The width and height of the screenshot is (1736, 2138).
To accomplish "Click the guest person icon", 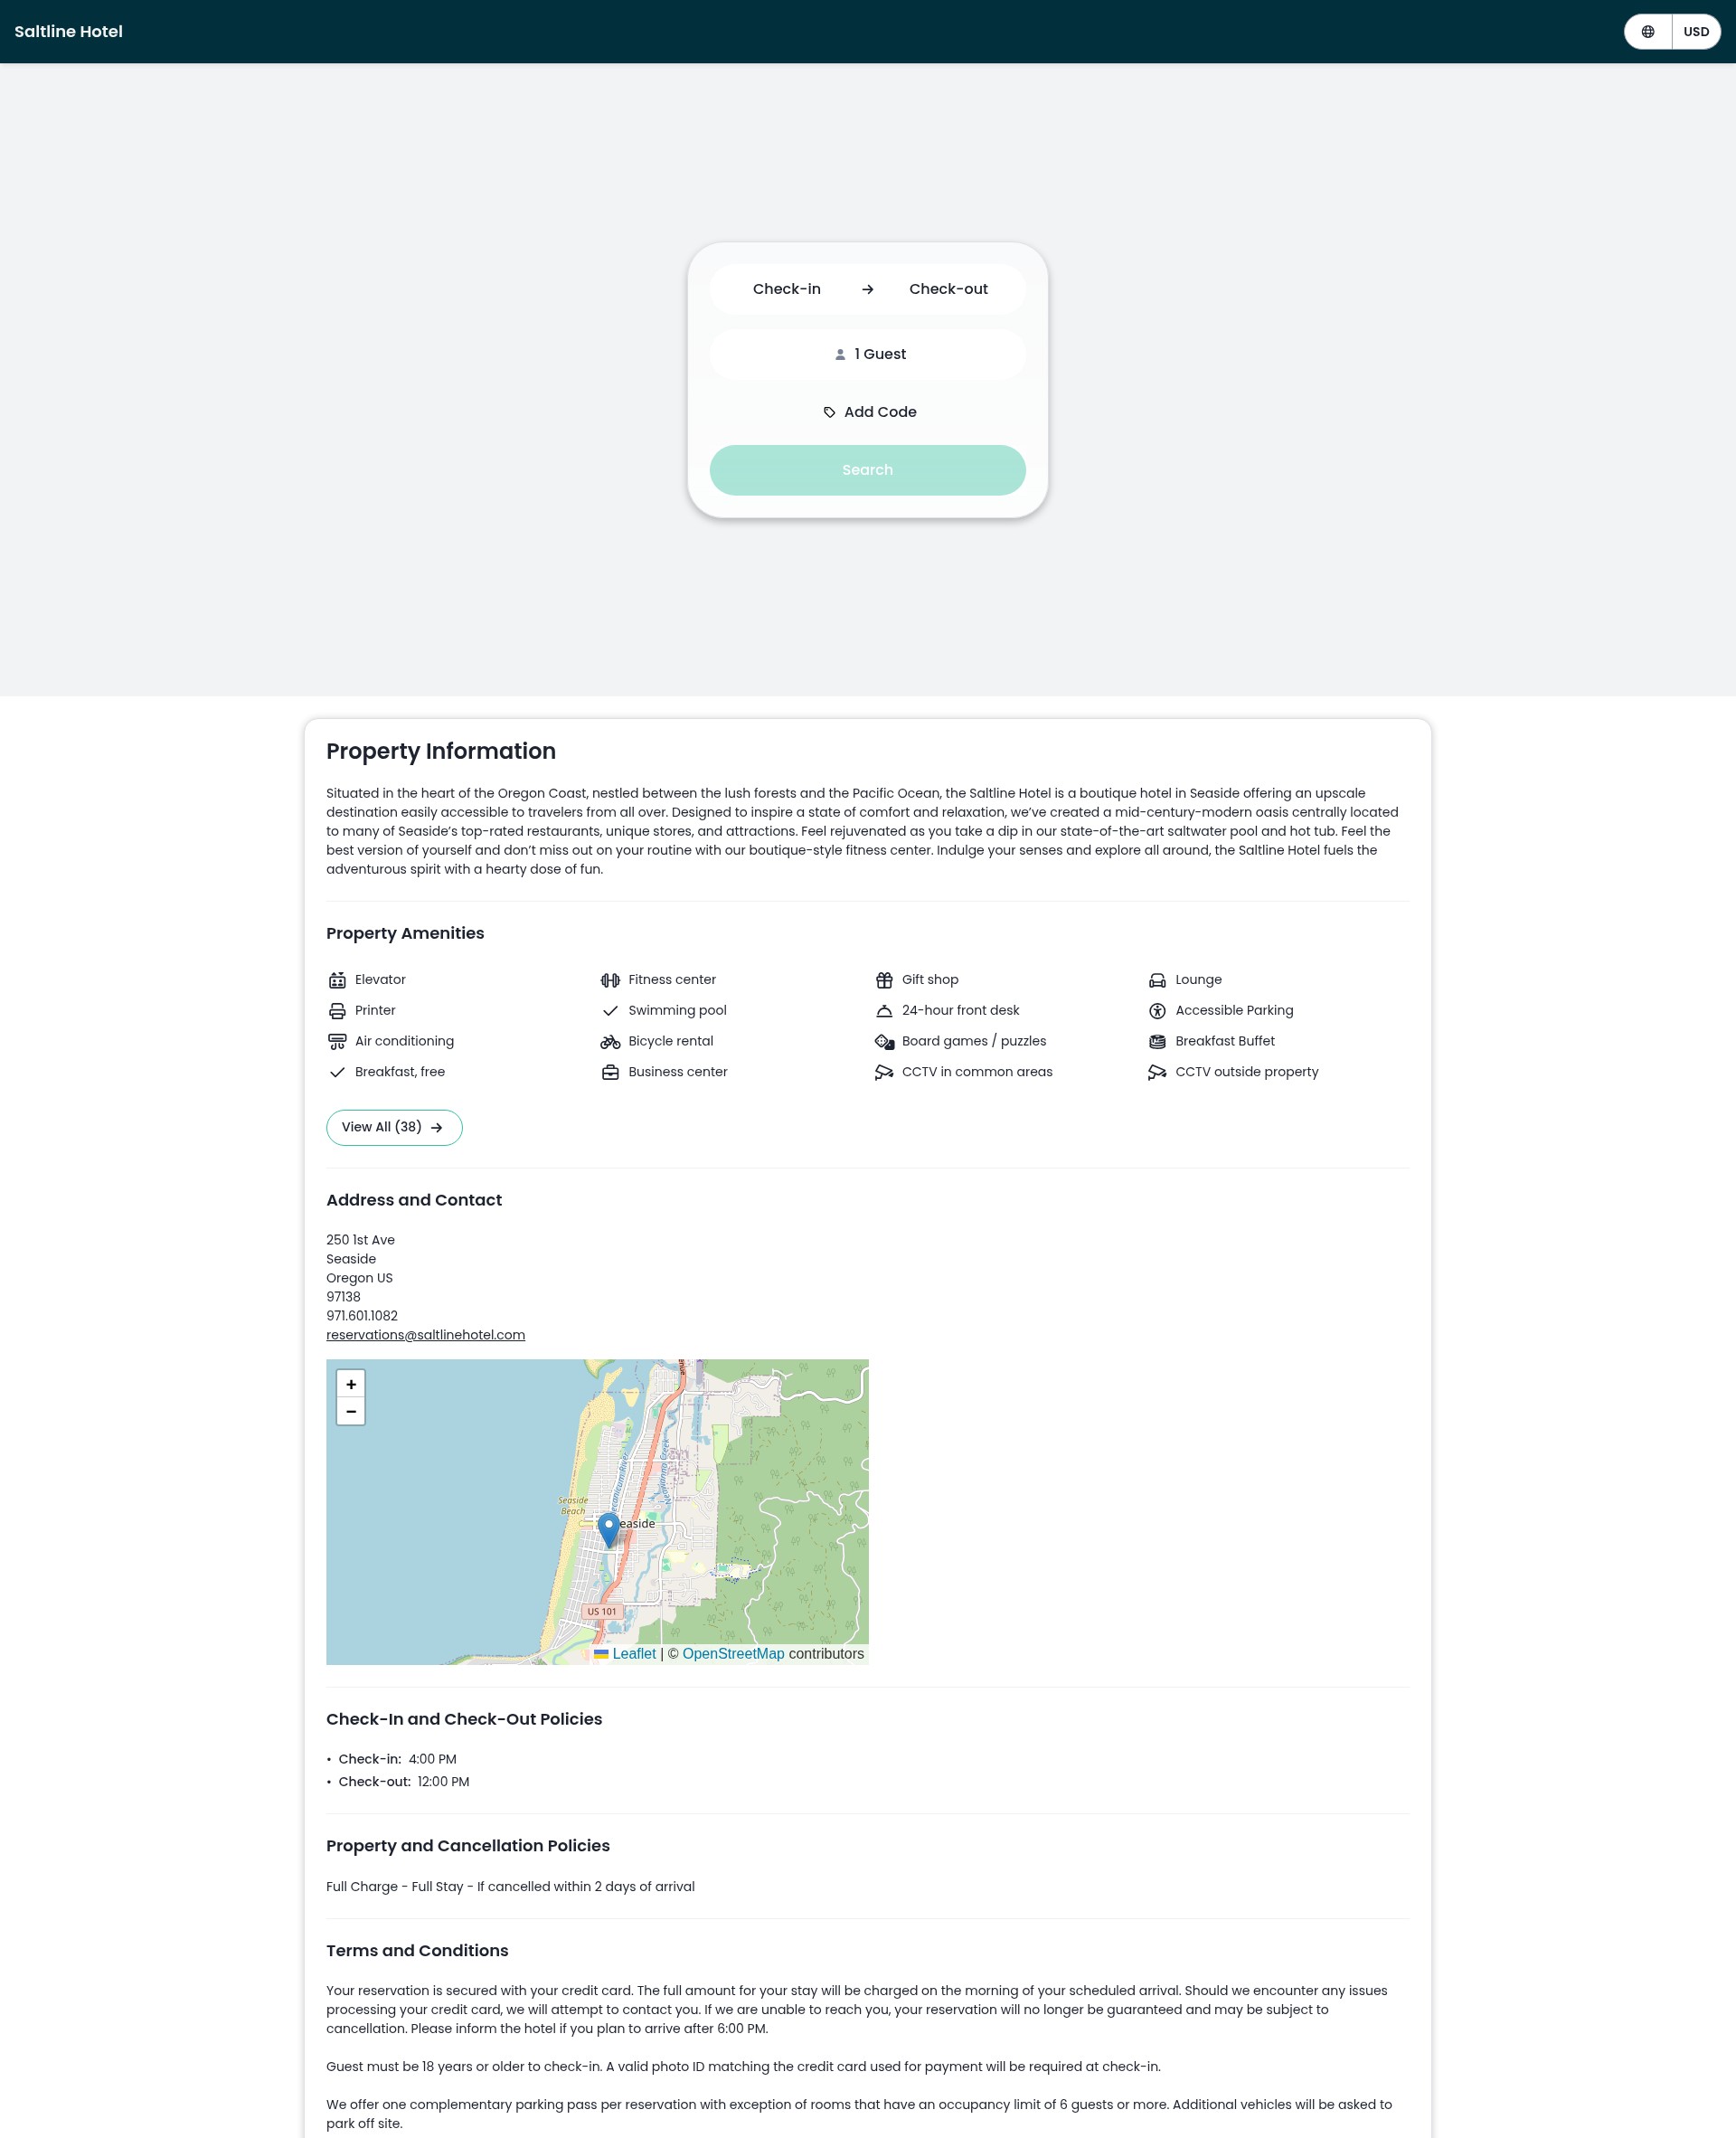I will click(840, 354).
